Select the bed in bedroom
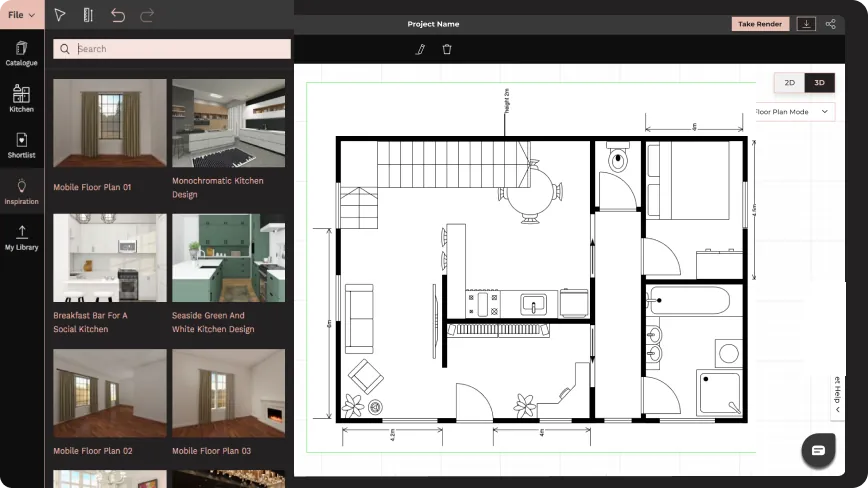This screenshot has height=488, width=868. (x=689, y=180)
